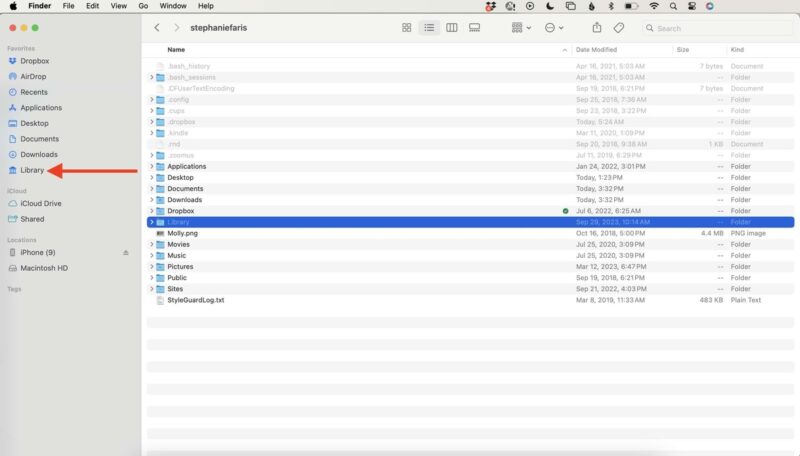Open Control Center in menu bar

pyautogui.click(x=692, y=6)
